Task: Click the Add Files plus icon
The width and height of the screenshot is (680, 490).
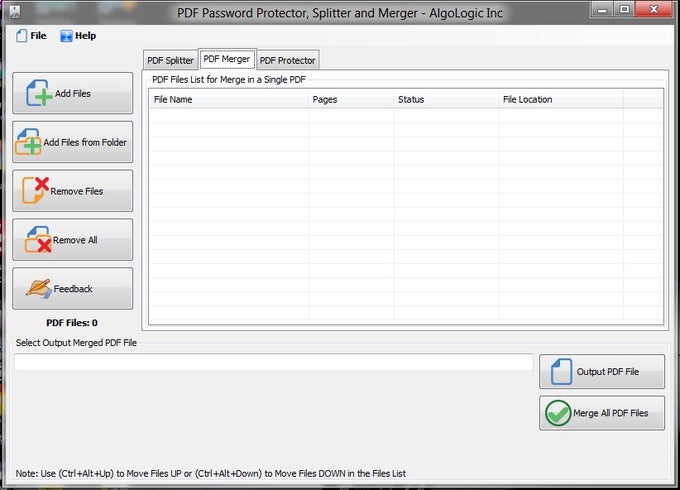Action: pyautogui.click(x=39, y=93)
